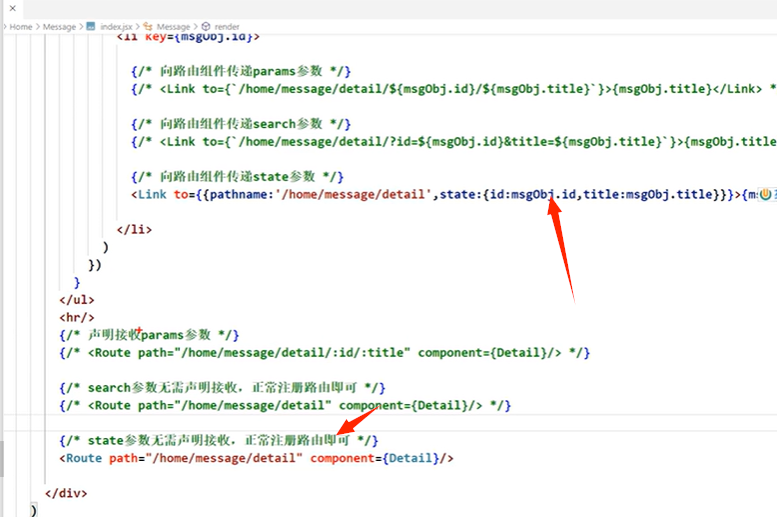Click the comment 向路由组件传递search参数
This screenshot has width=777, height=517.
(x=241, y=124)
